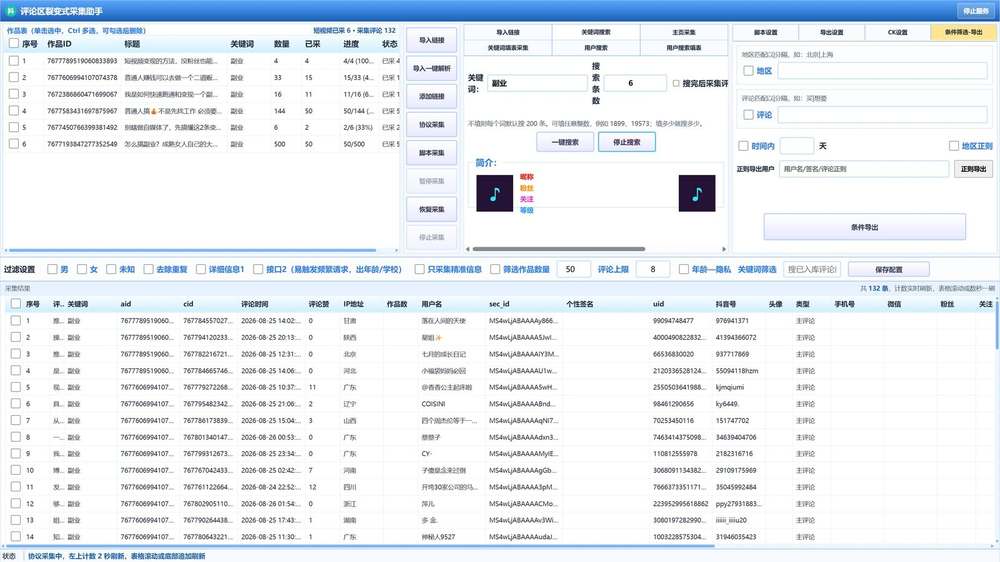Click the 停止服务 button in title bar
The width and height of the screenshot is (1000, 562).
pyautogui.click(x=975, y=11)
